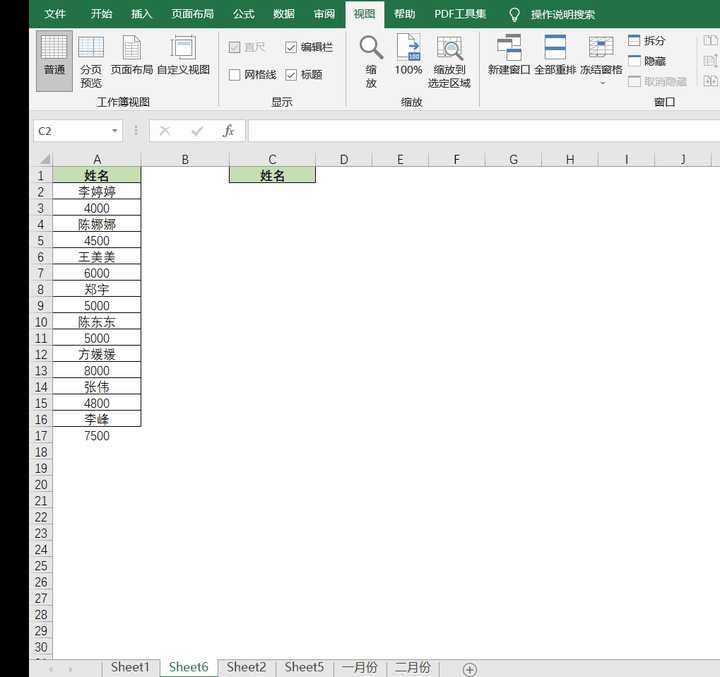Arrange All windows (全部重排)
This screenshot has height=677, width=720.
(x=555, y=55)
